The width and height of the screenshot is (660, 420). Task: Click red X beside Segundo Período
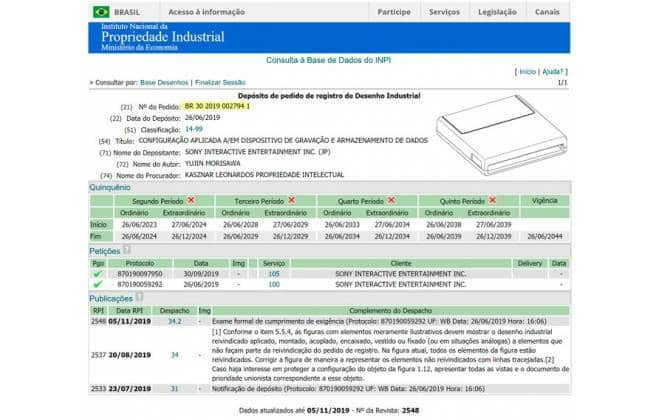point(191,200)
